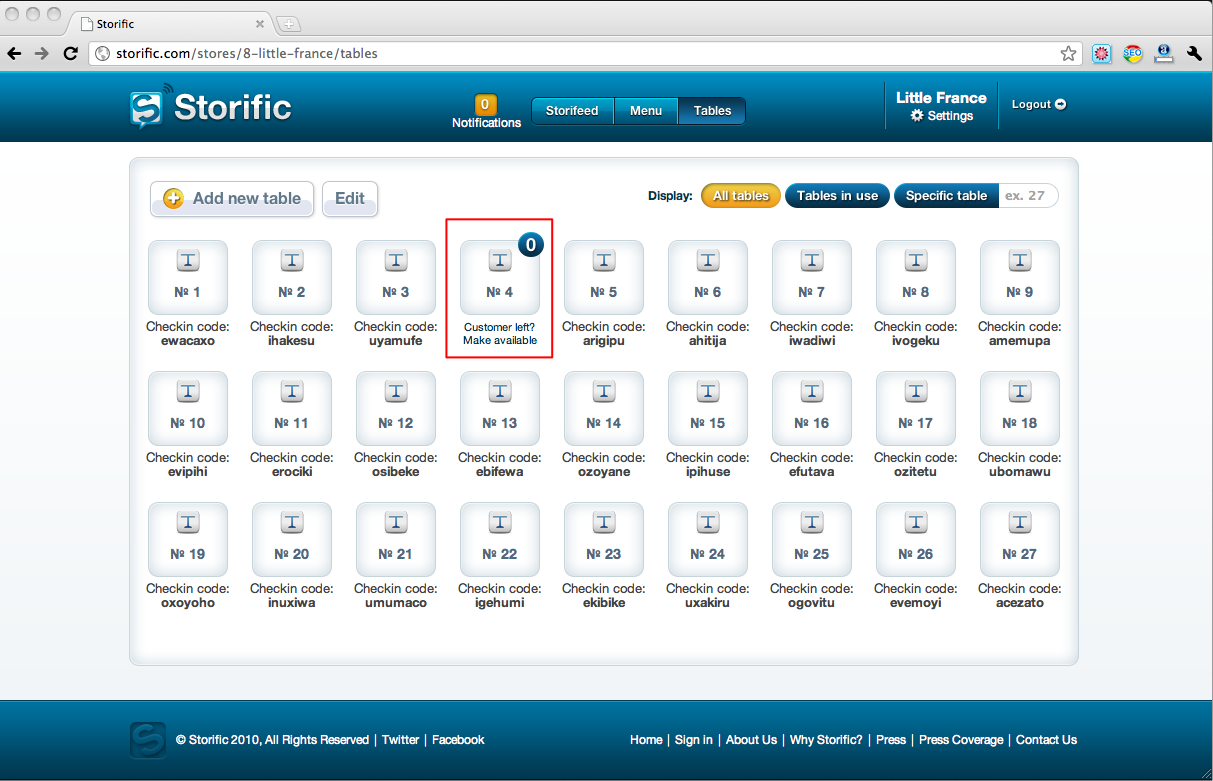Viewport: 1213px width, 781px height.
Task: Open the browser wrench settings icon
Action: [1194, 53]
